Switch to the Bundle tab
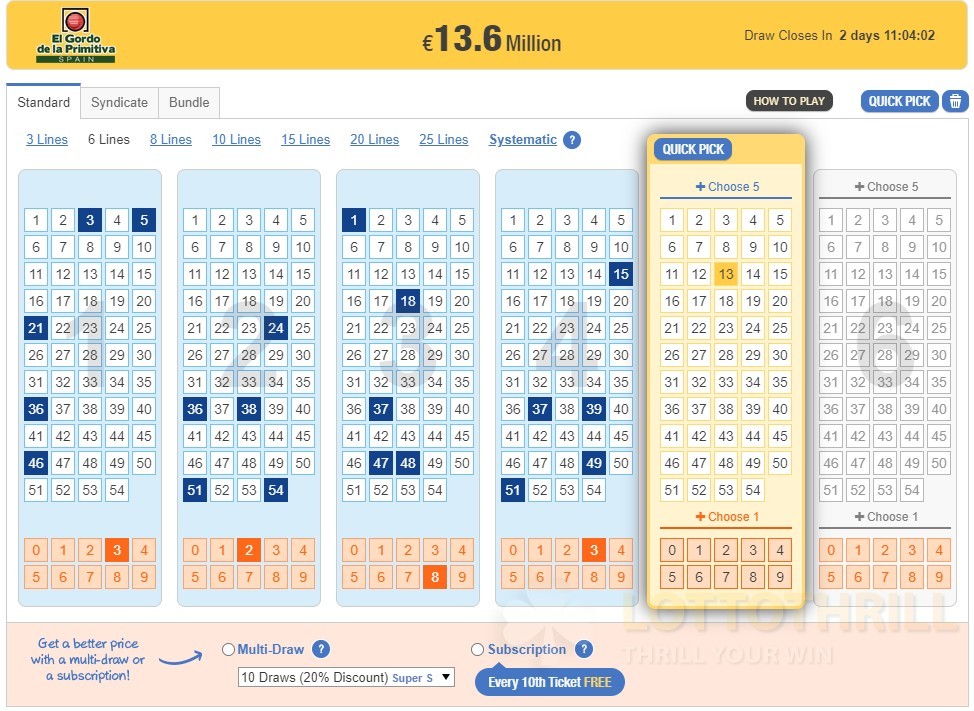Image resolution: width=974 pixels, height=711 pixels. tap(189, 102)
